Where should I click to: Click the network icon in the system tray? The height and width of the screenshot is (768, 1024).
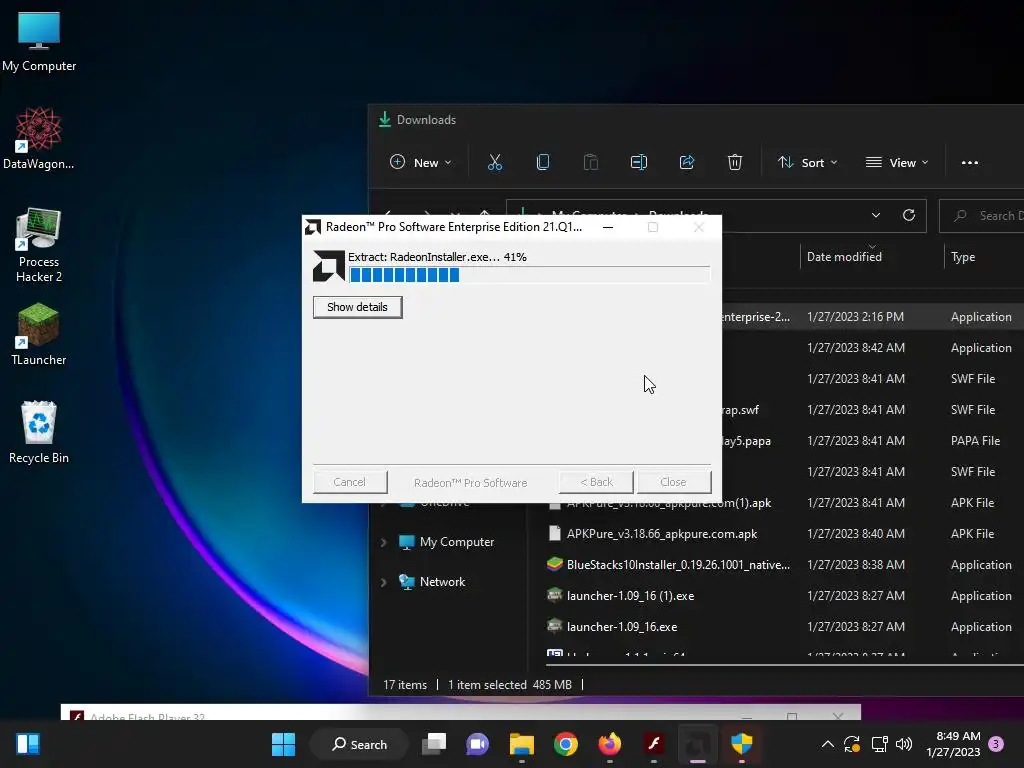(879, 744)
